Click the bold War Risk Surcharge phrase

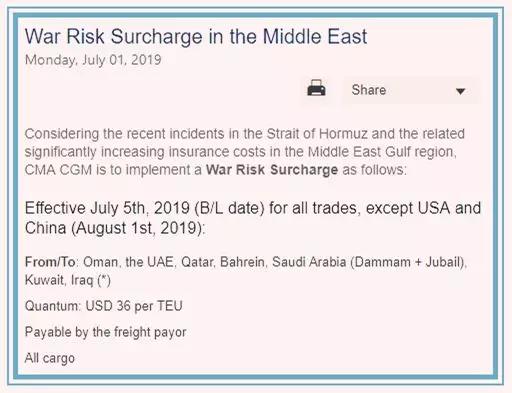[x=272, y=170]
